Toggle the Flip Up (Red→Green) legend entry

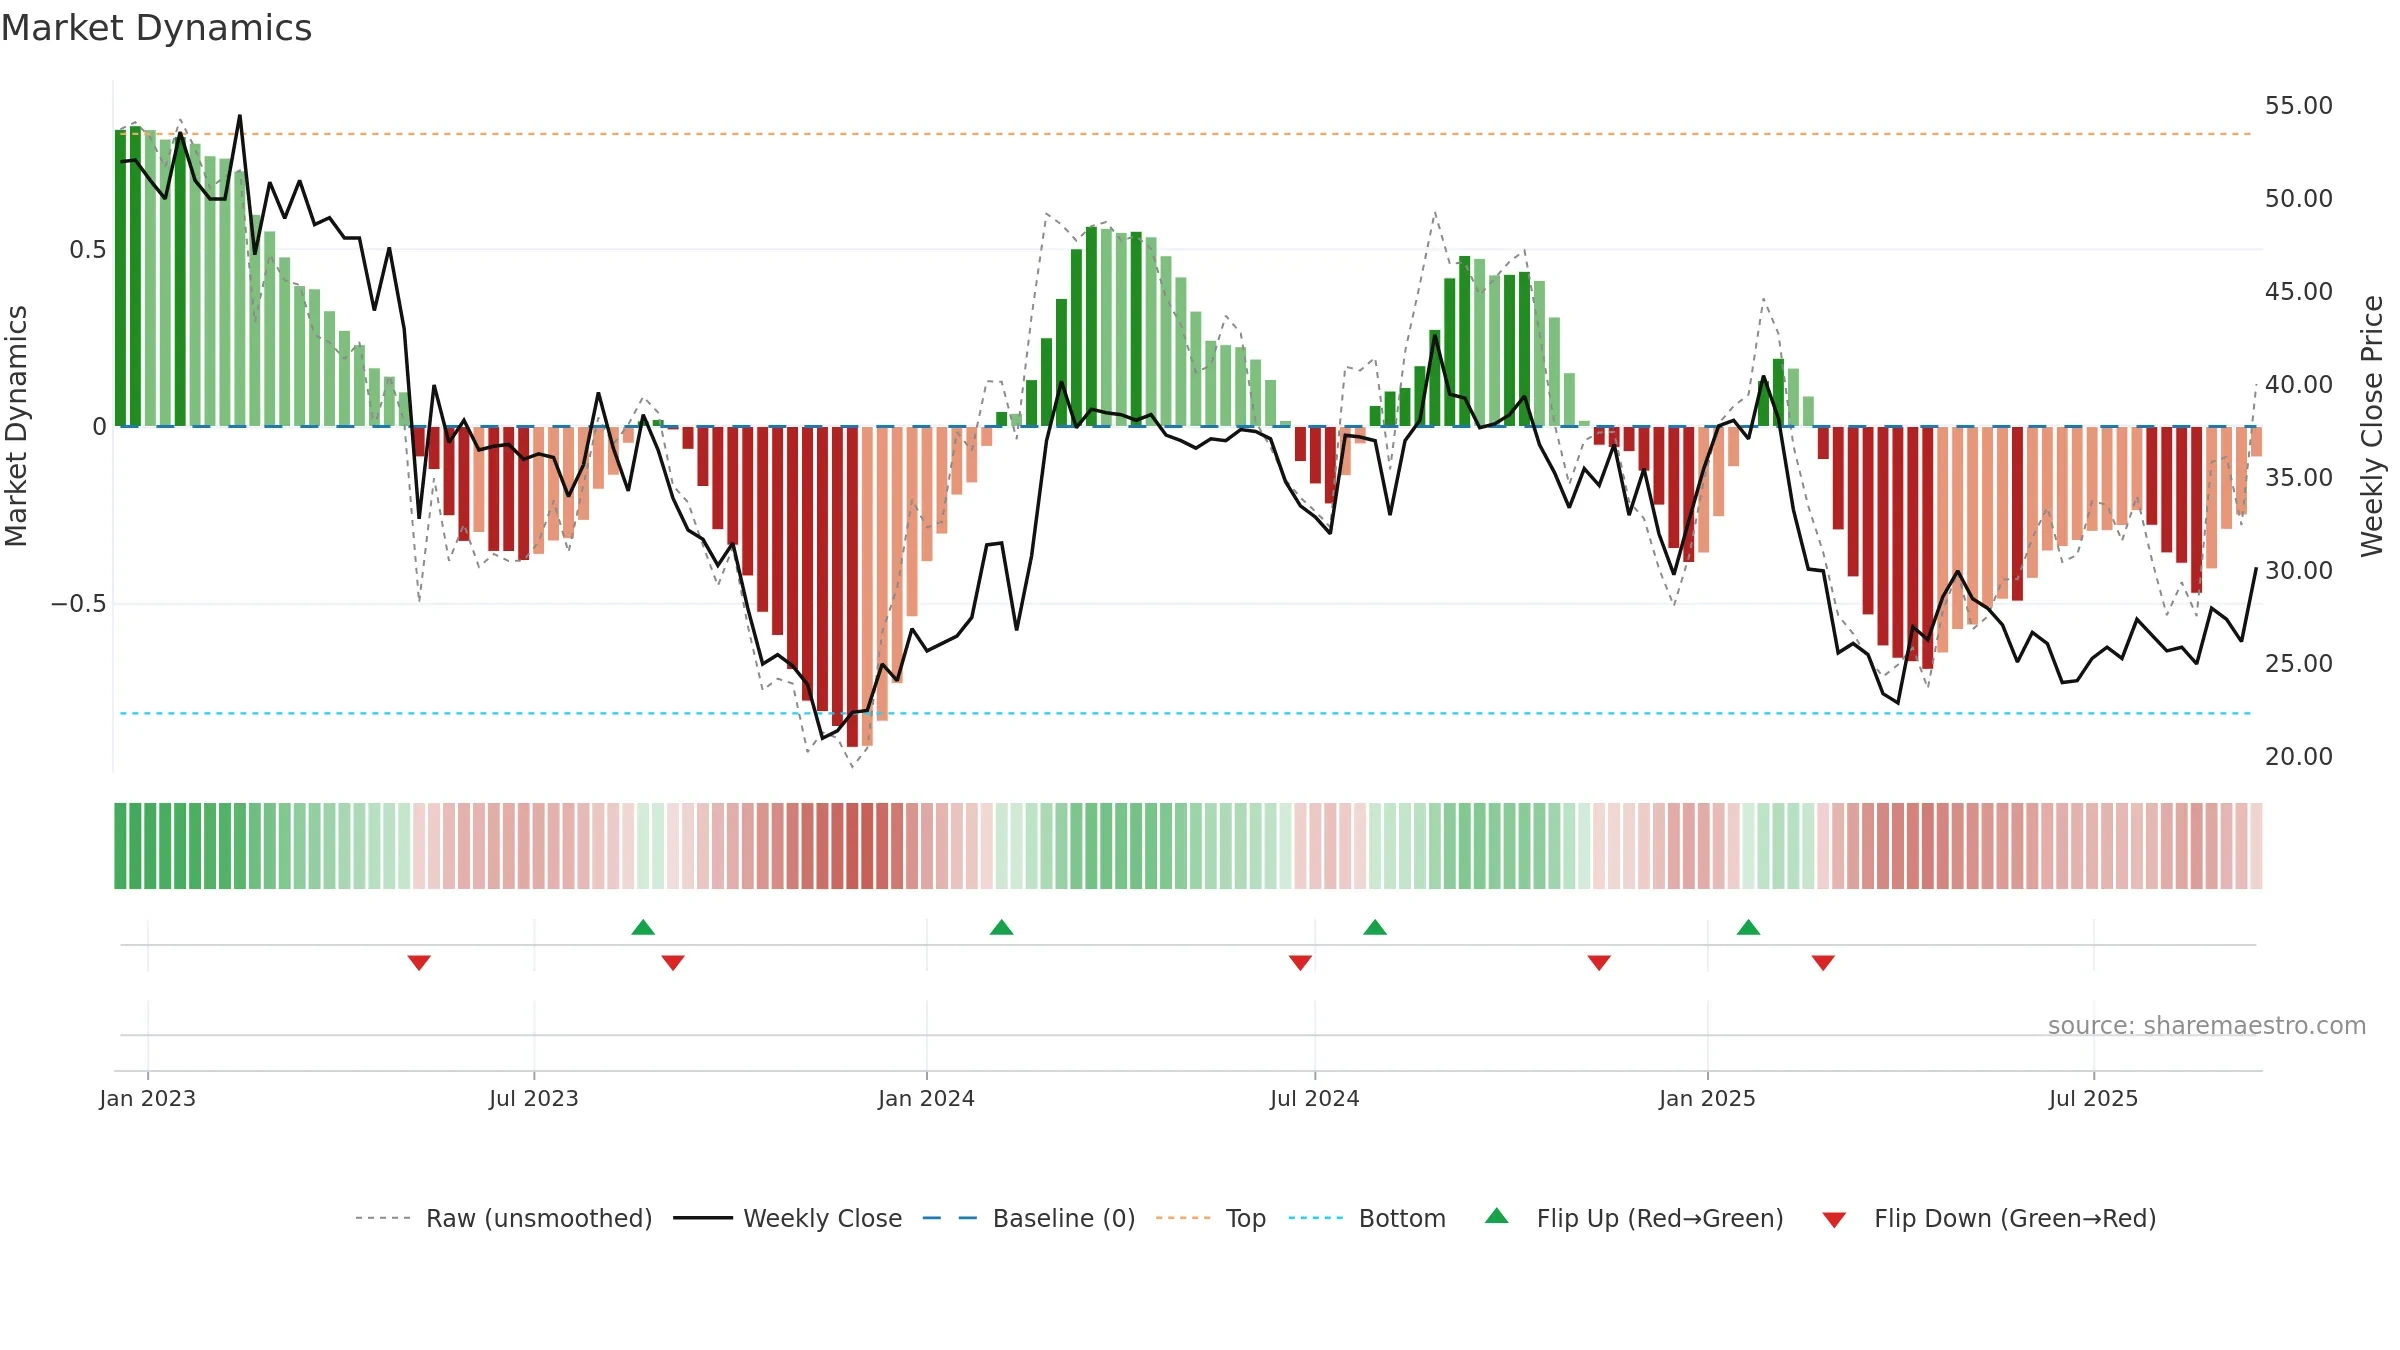tap(1634, 1218)
